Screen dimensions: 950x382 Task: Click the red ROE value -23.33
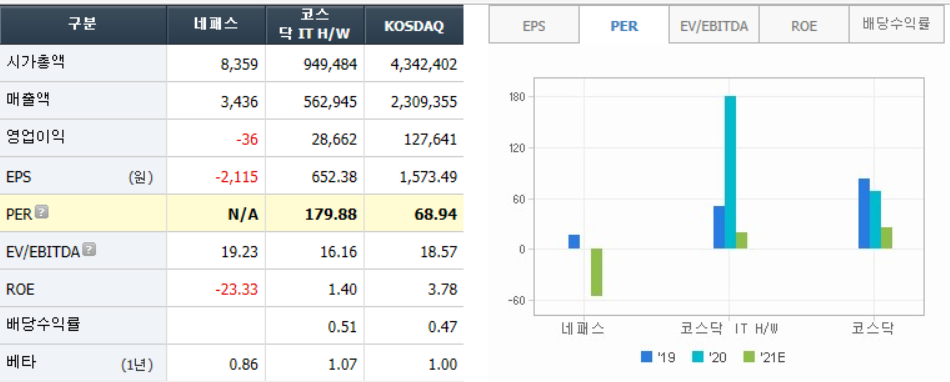(236, 289)
